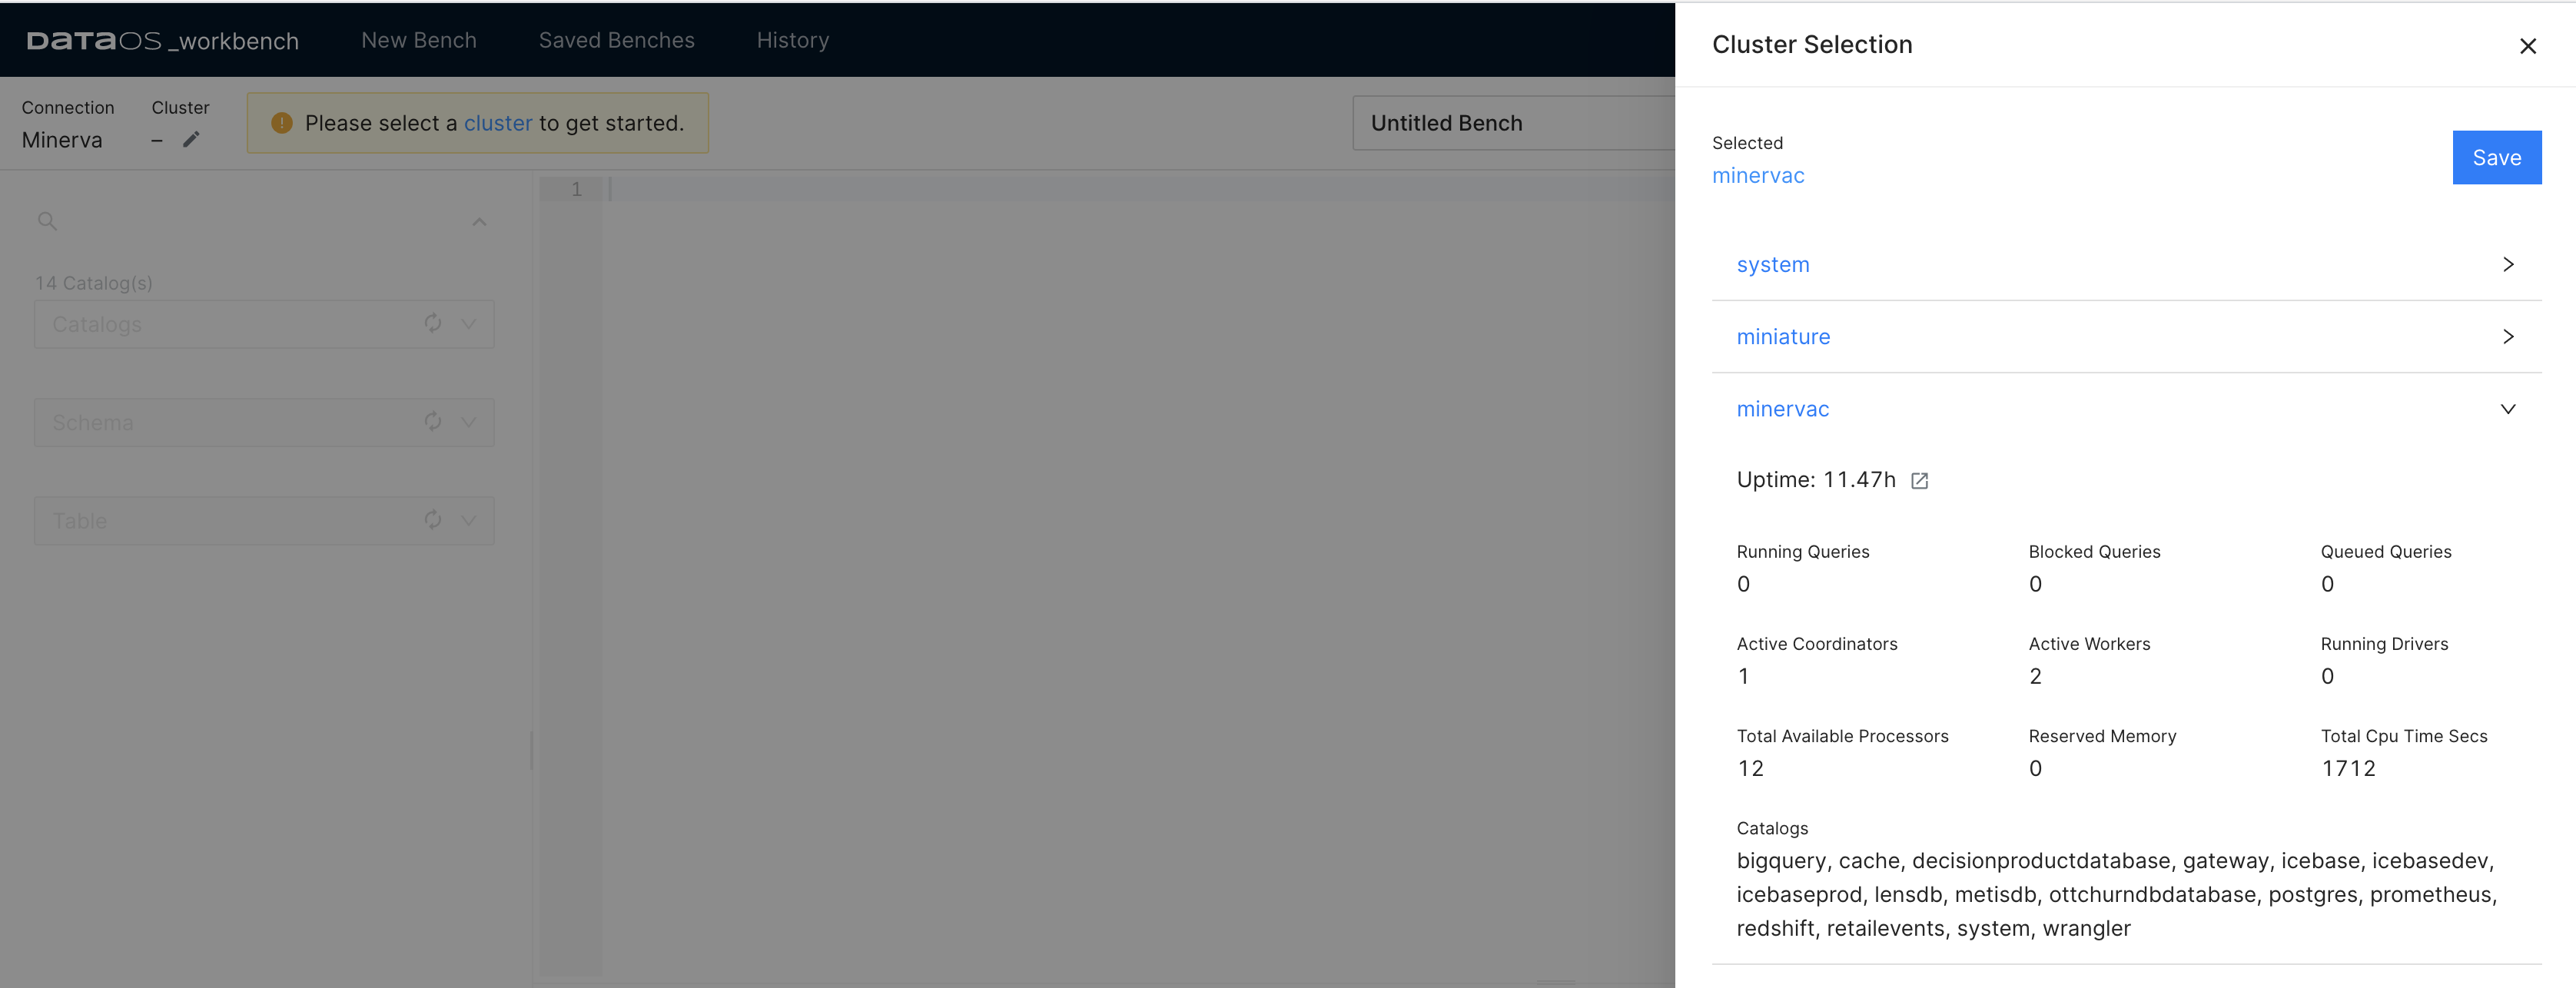Image resolution: width=2576 pixels, height=988 pixels.
Task: Click the warning icon in the cluster notice bar
Action: 279,121
